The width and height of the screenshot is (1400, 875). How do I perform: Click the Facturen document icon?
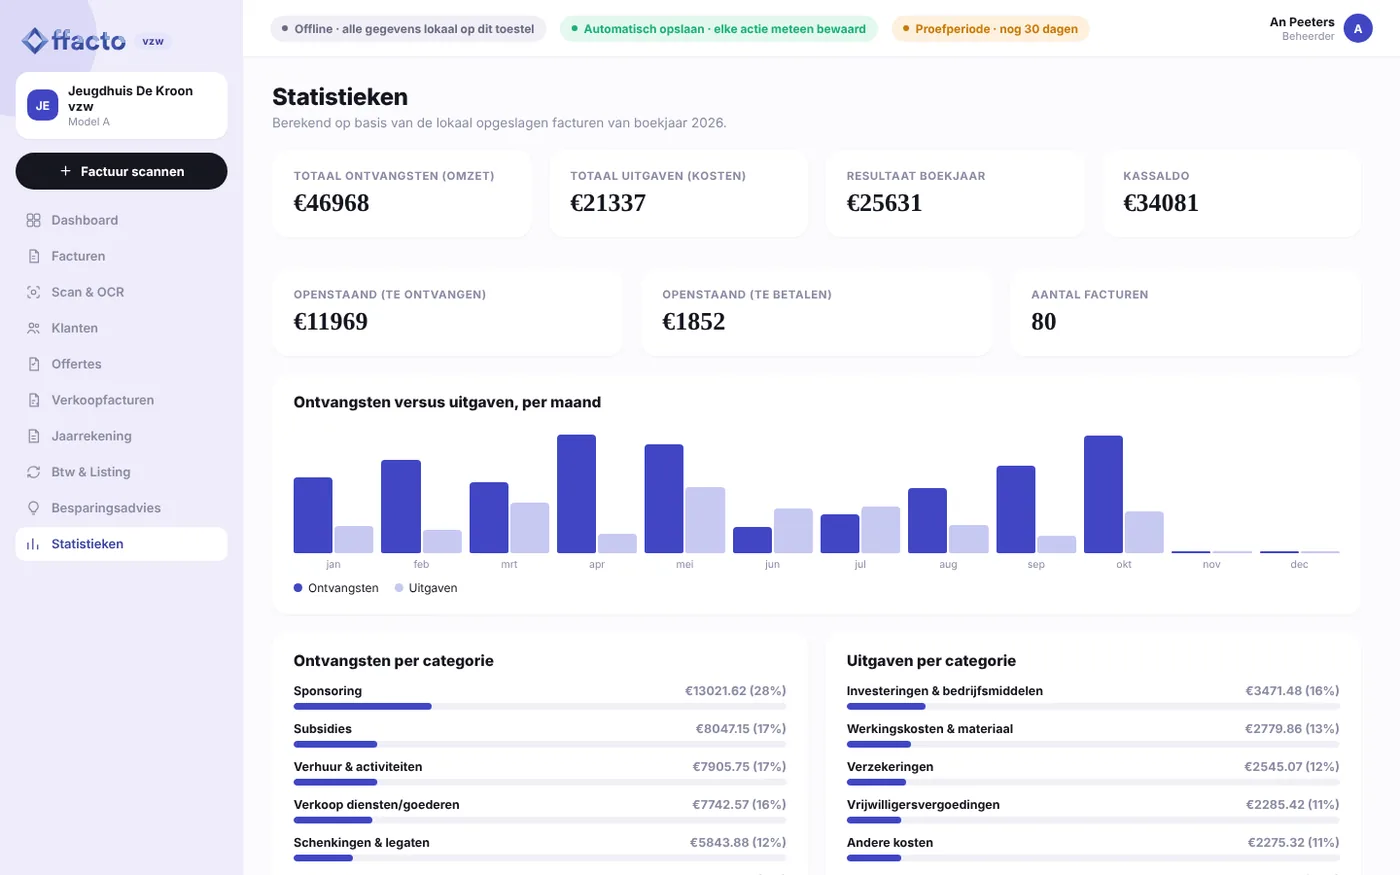[33, 256]
